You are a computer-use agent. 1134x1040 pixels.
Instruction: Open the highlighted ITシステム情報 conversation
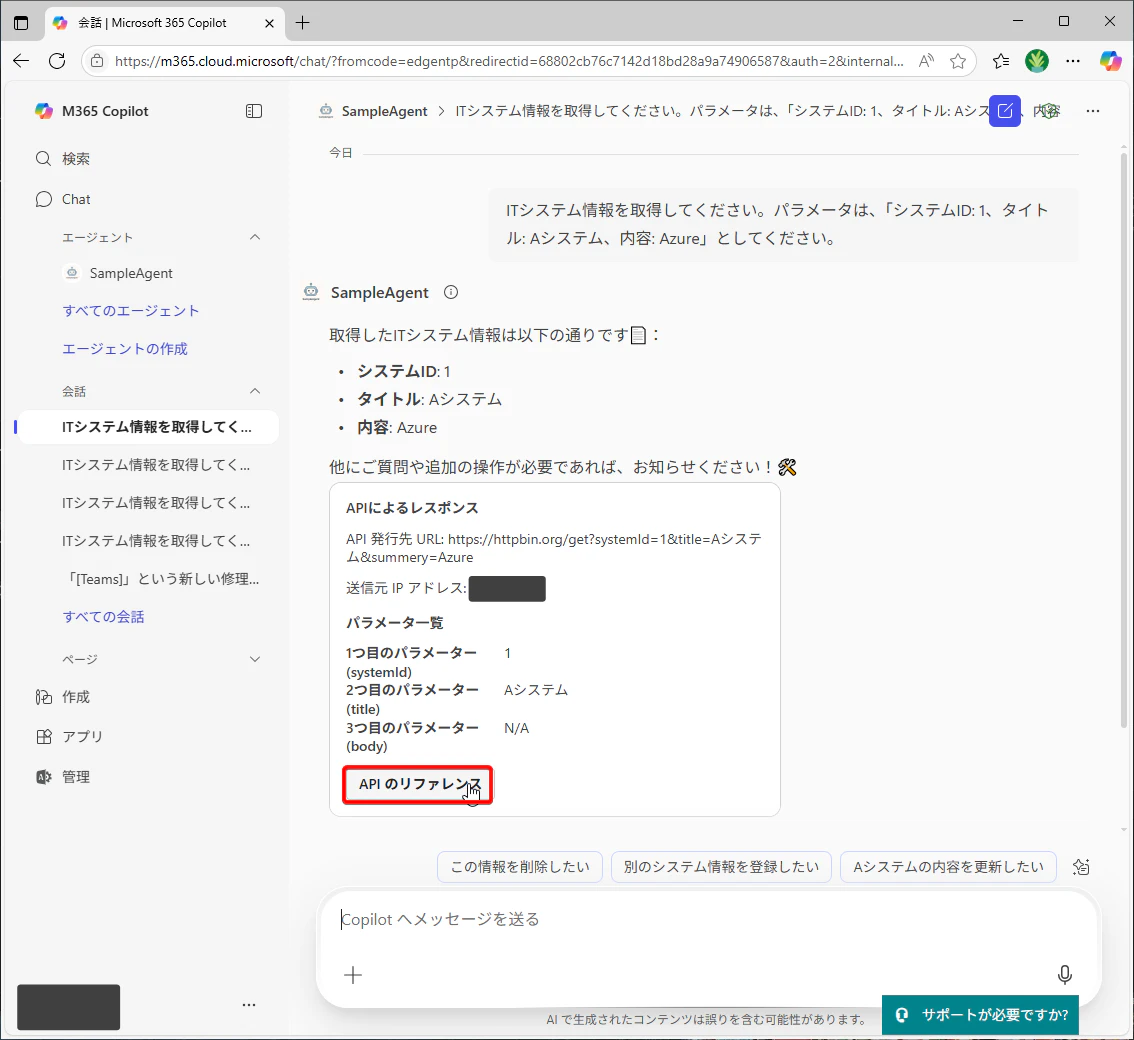tap(148, 427)
